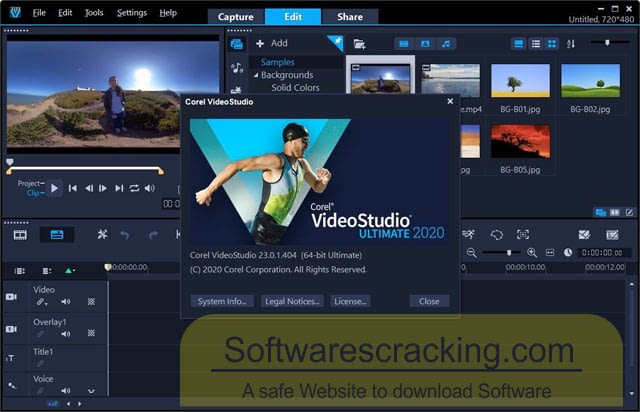Mute the Video track

[x=65, y=302]
